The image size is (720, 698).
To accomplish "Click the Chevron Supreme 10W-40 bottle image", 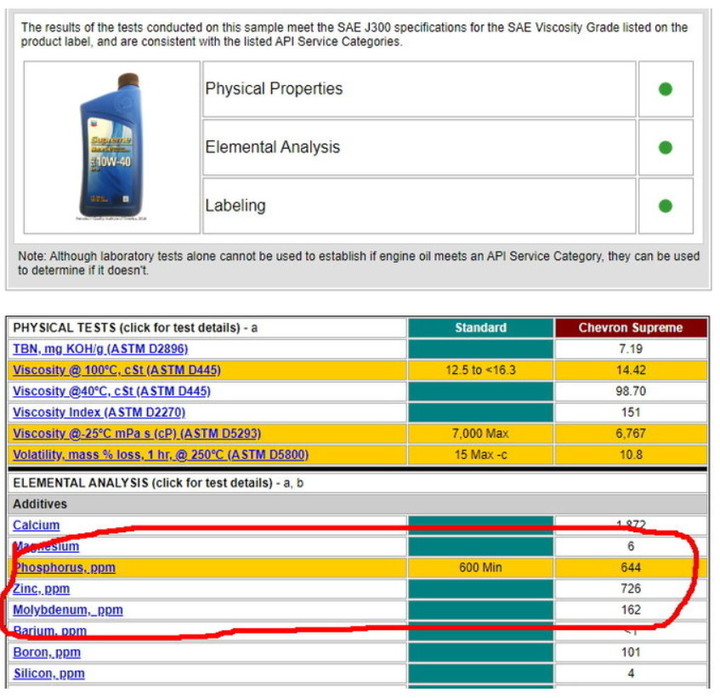I will tap(112, 146).
